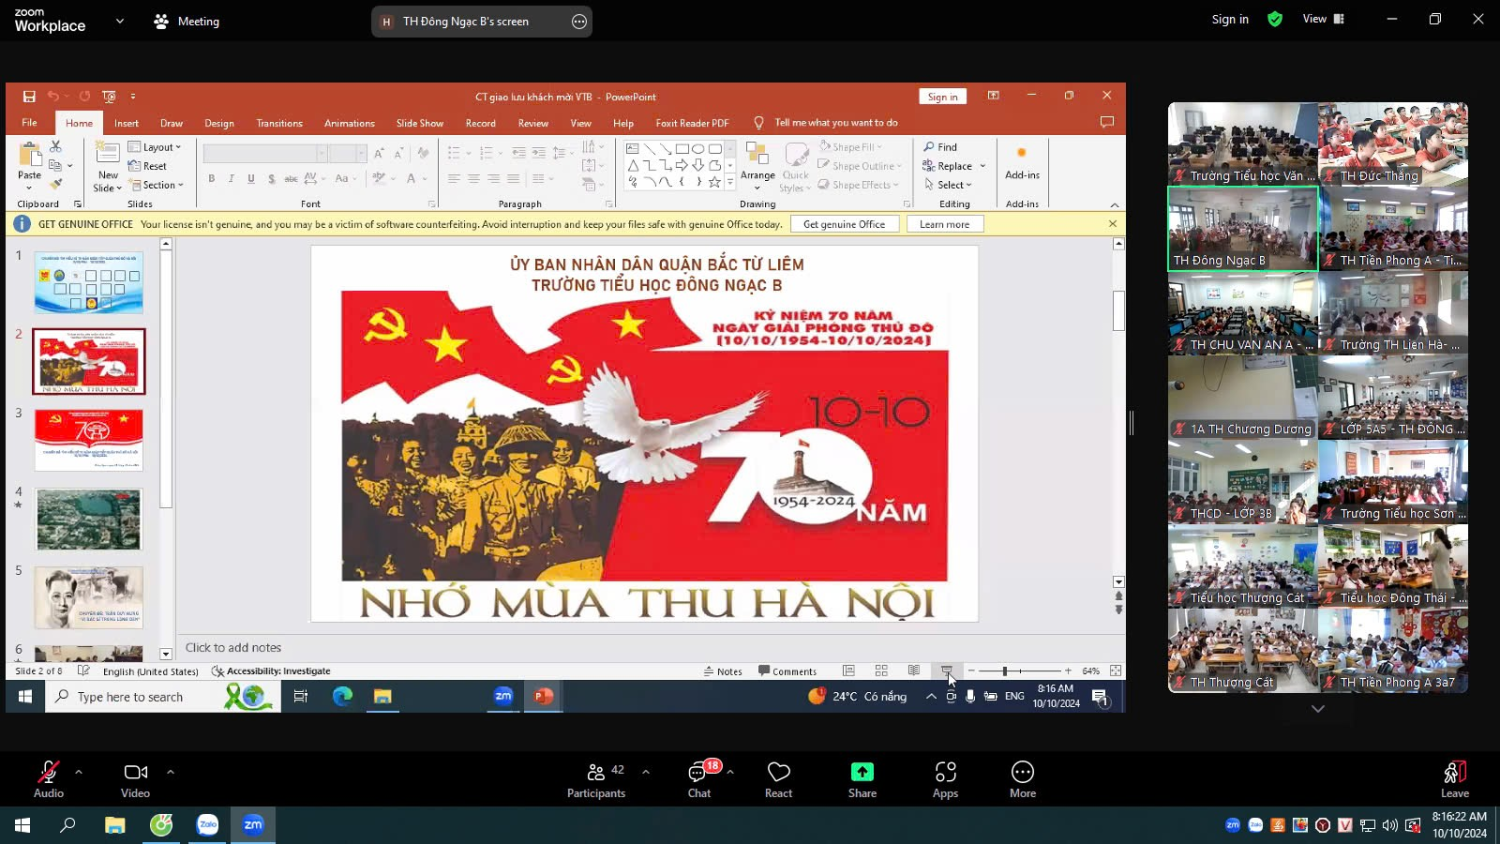Image resolution: width=1500 pixels, height=844 pixels.
Task: Click the Sign in link
Action: 1230,19
